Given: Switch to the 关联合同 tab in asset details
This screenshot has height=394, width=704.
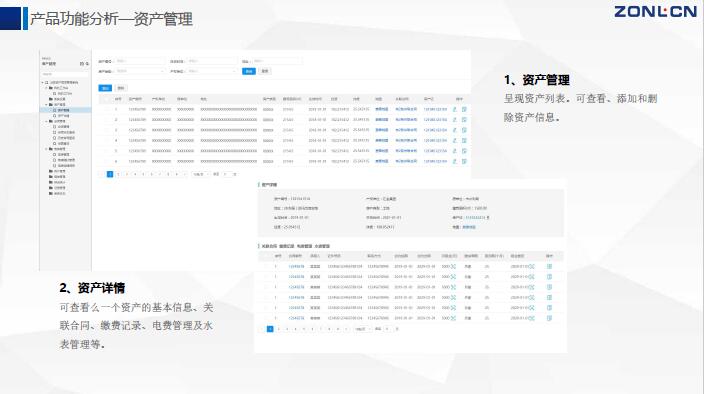Looking at the screenshot, I should pyautogui.click(x=269, y=246).
